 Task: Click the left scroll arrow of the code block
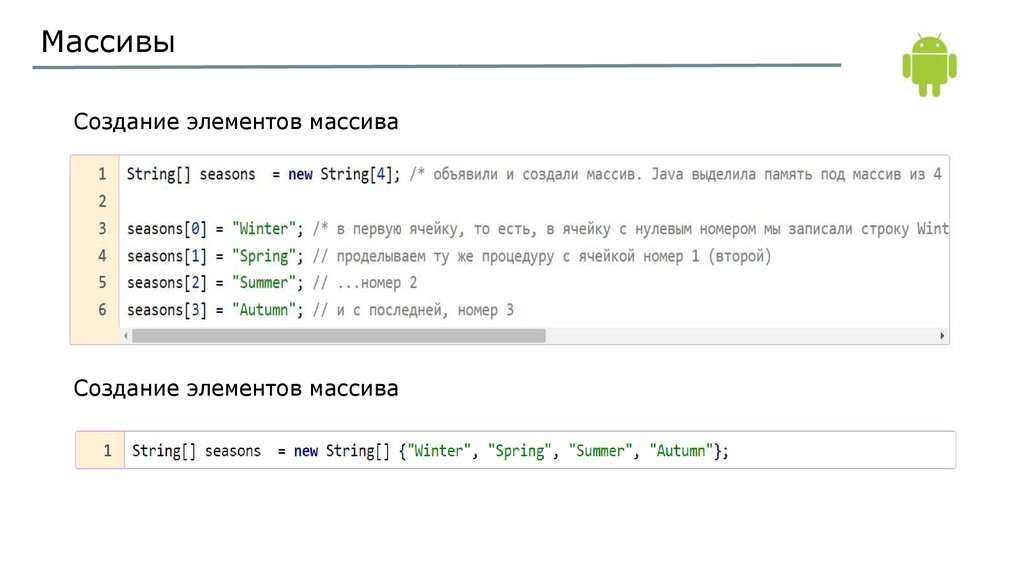point(125,336)
